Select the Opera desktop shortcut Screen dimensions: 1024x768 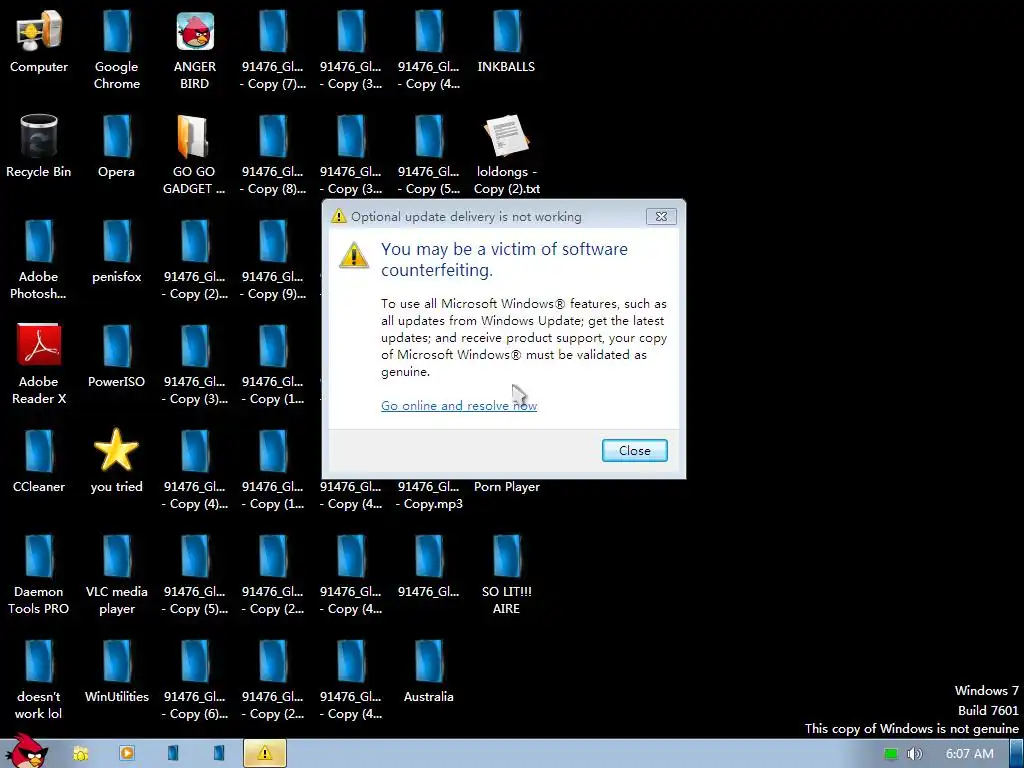click(116, 146)
